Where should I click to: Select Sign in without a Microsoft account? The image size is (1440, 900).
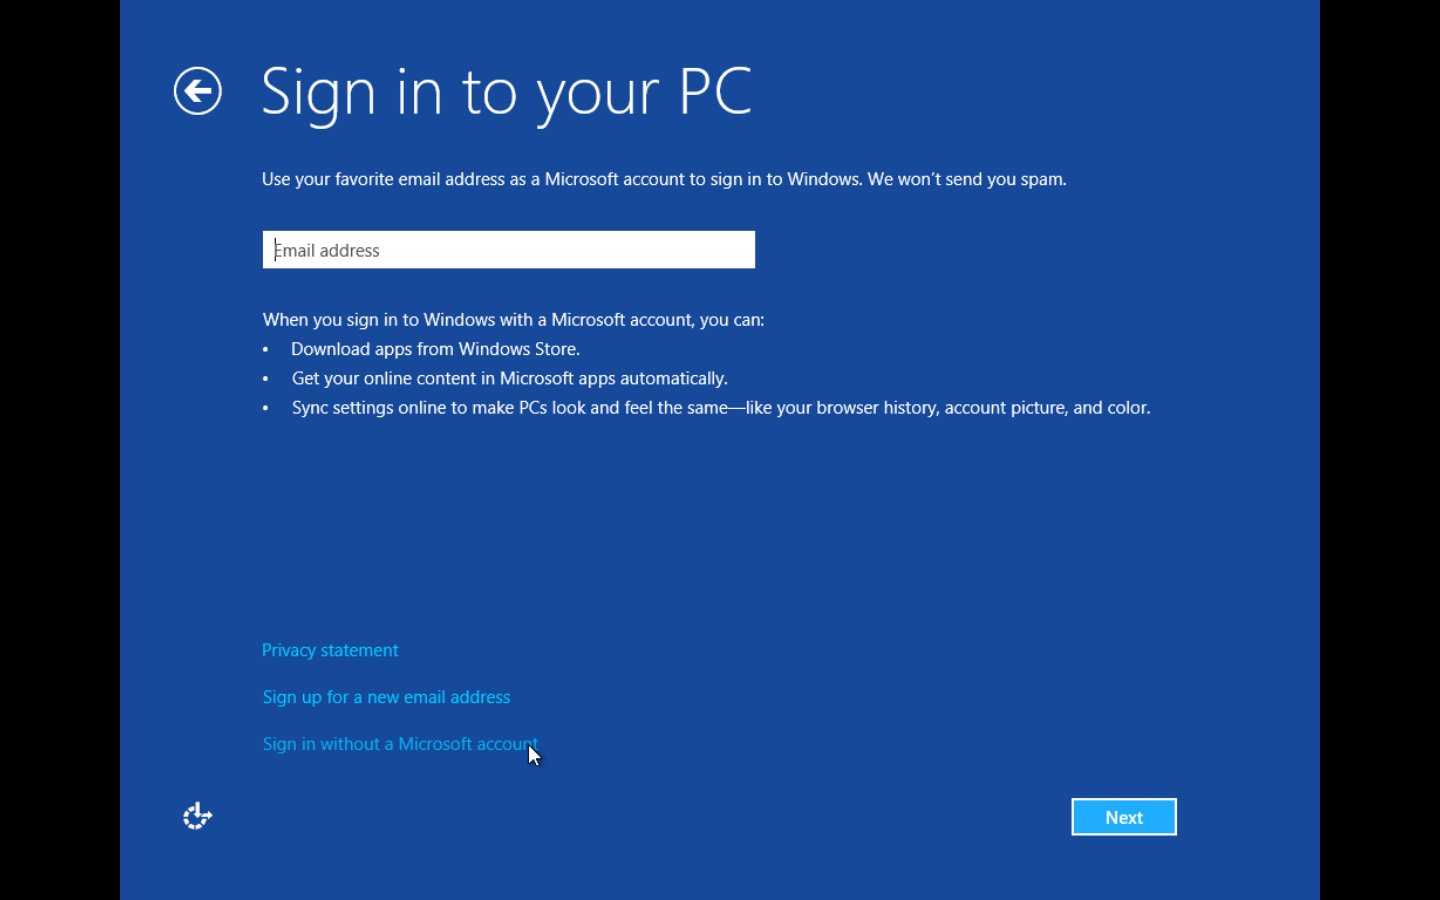(400, 744)
